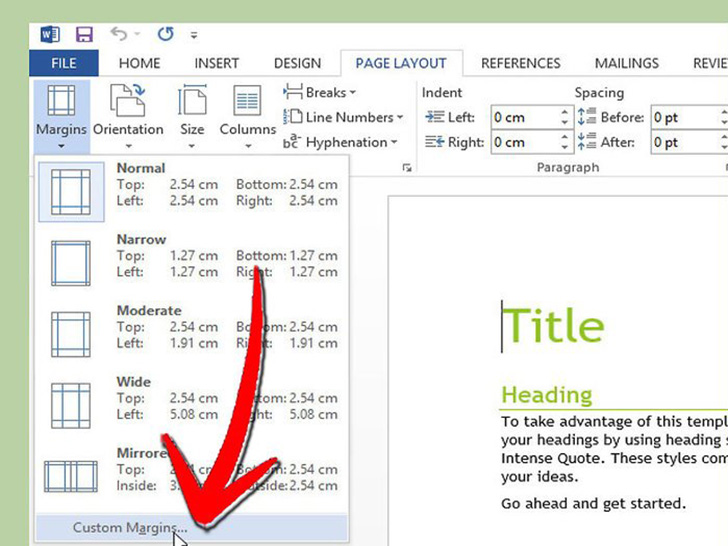Image resolution: width=728 pixels, height=546 pixels.
Task: Click the Redo icon in title bar
Action: point(165,34)
